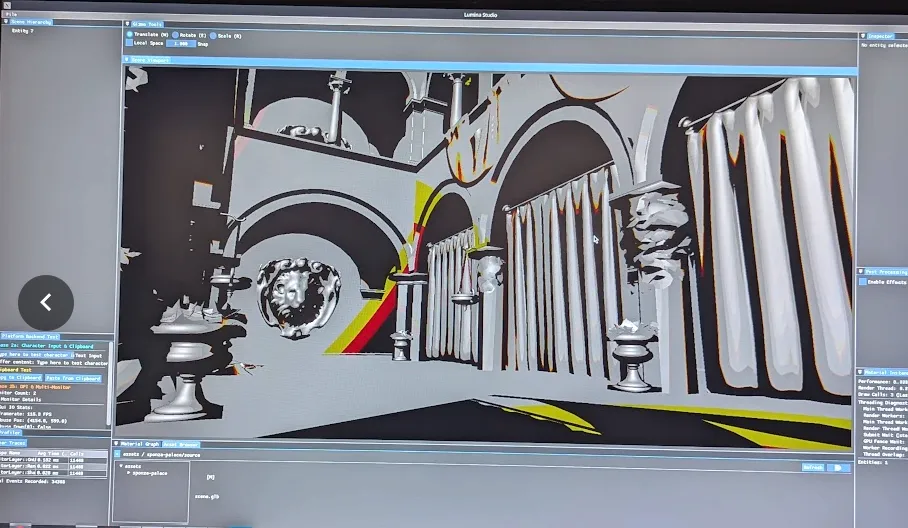
Task: Collapse the bottom Material Graph panel arrow
Action: (x=116, y=443)
